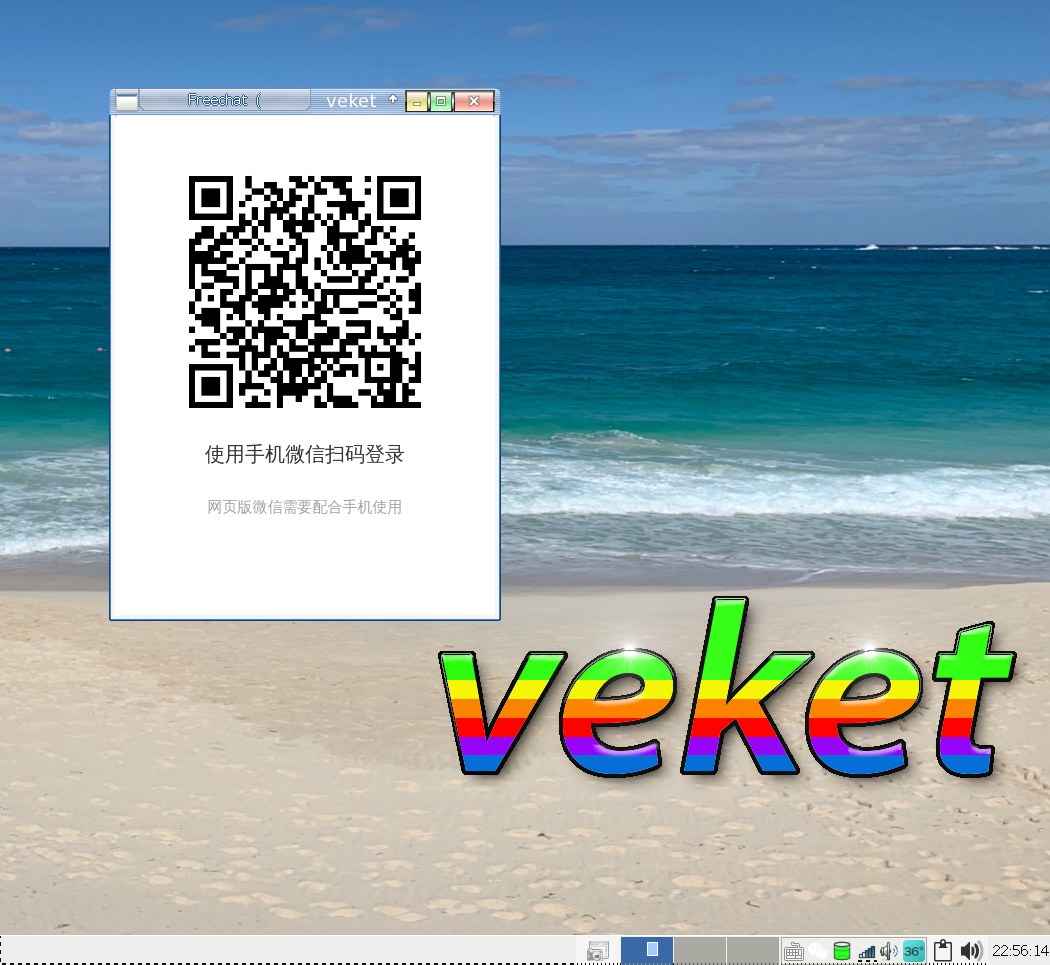This screenshot has height=965, width=1050.
Task: Maximize the Freechat window
Action: pos(441,101)
